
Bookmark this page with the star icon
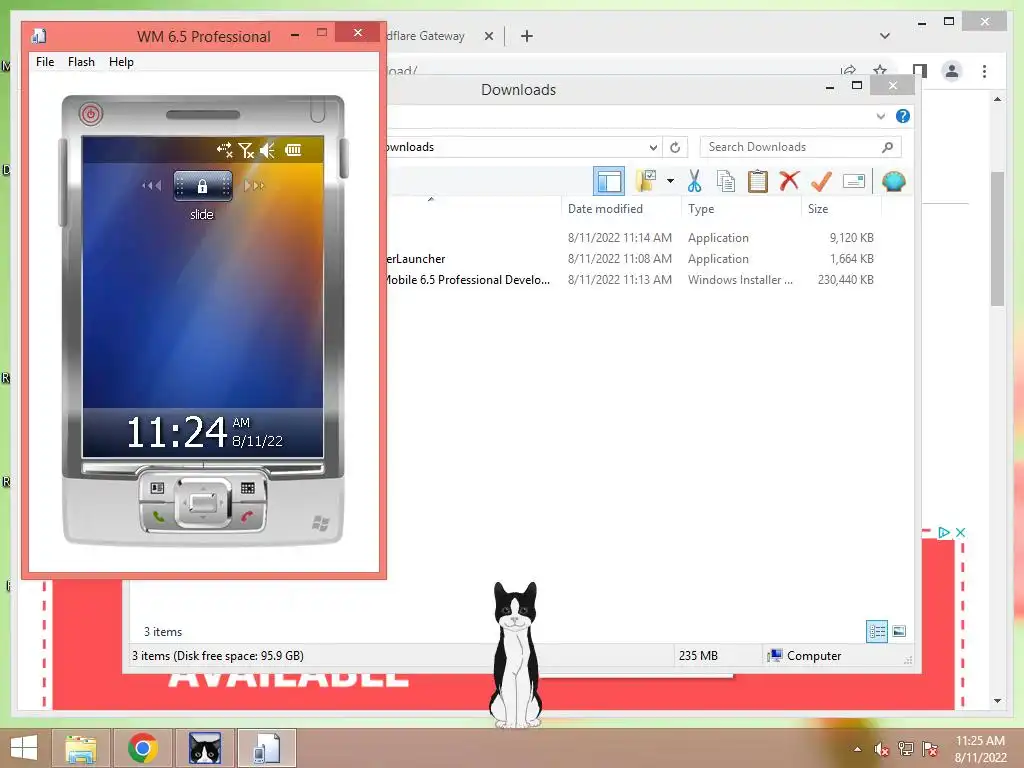point(880,70)
